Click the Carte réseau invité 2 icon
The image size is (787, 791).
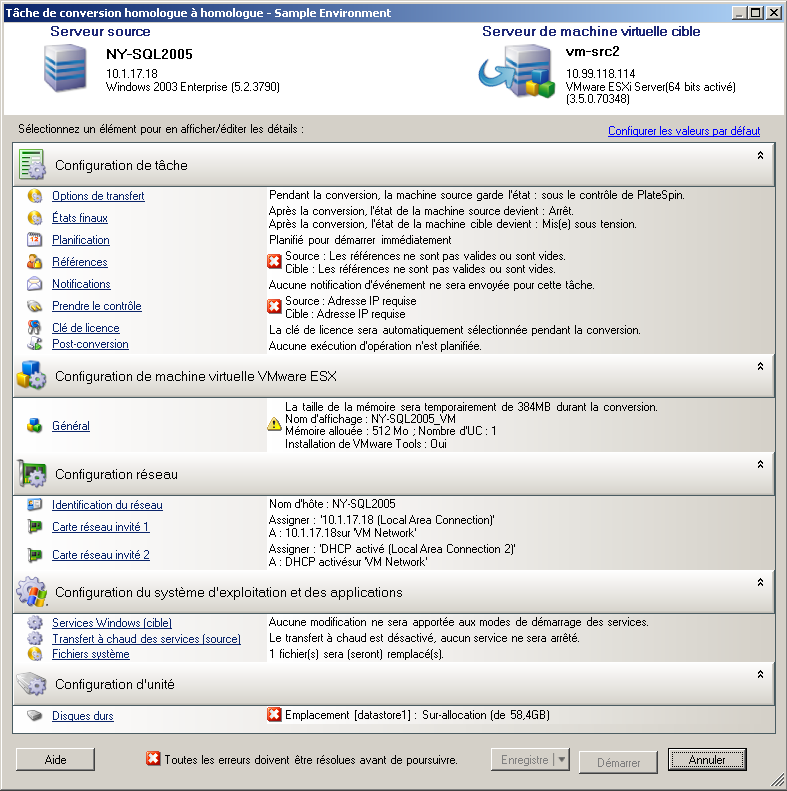(x=34, y=555)
